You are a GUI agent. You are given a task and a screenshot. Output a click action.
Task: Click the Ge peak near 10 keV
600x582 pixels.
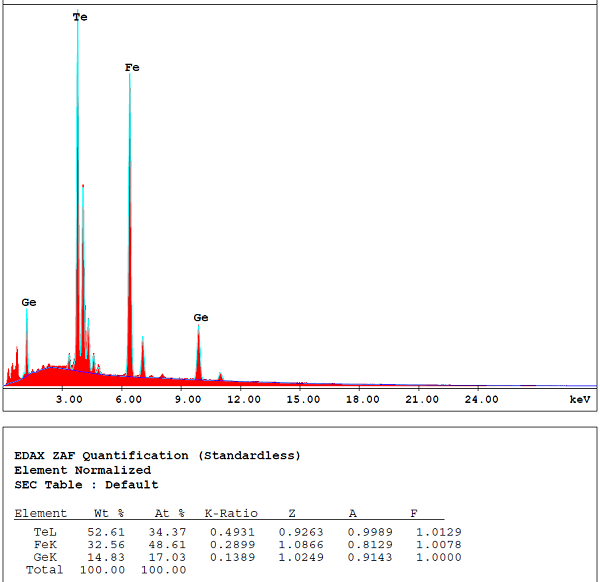click(x=198, y=352)
